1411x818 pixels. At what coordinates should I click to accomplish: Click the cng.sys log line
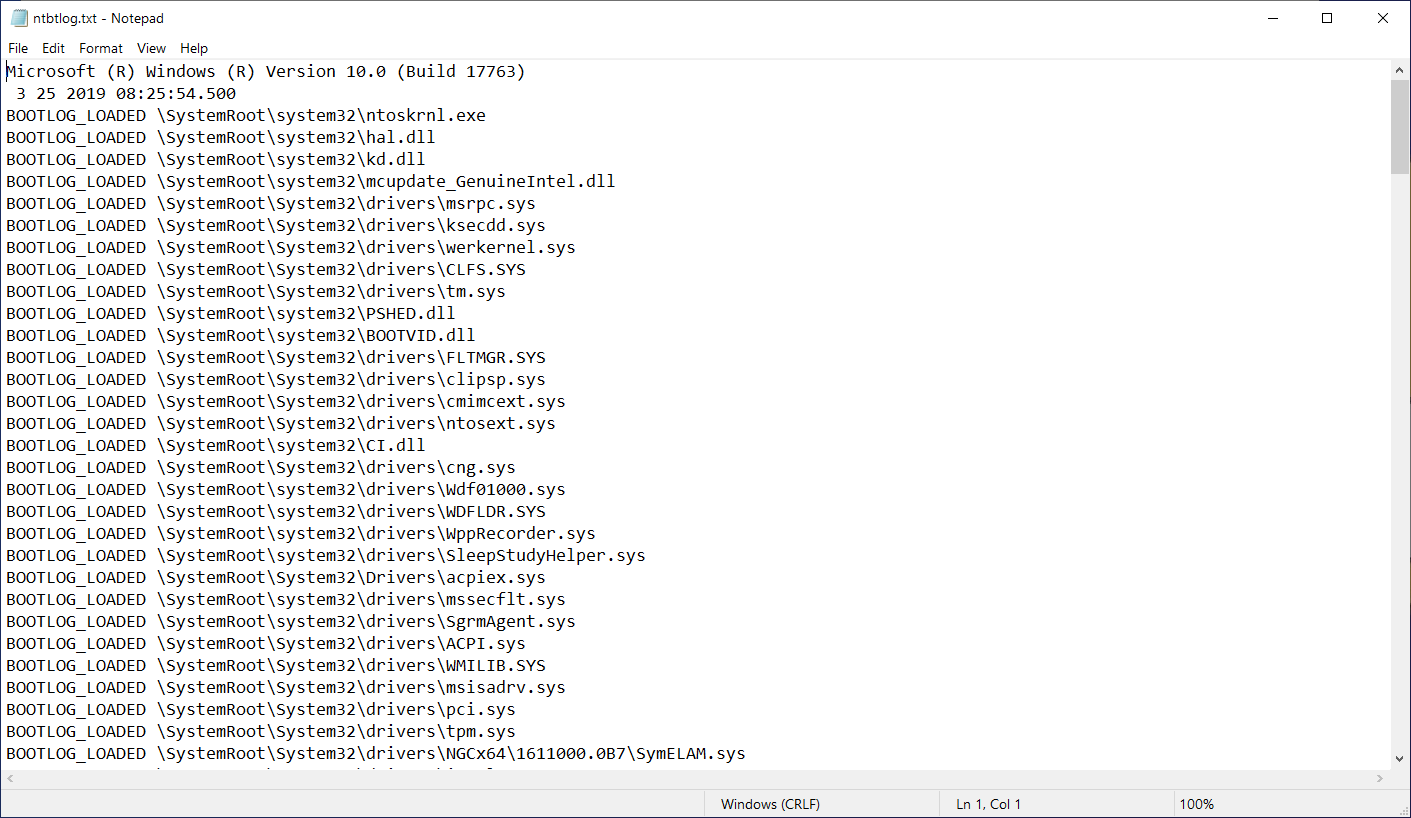point(261,468)
